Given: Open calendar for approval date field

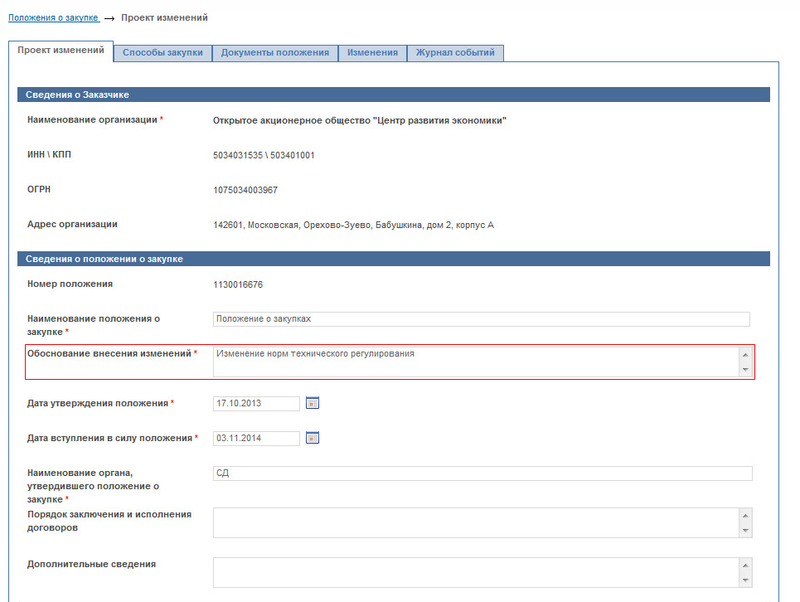Looking at the screenshot, I should 312,403.
